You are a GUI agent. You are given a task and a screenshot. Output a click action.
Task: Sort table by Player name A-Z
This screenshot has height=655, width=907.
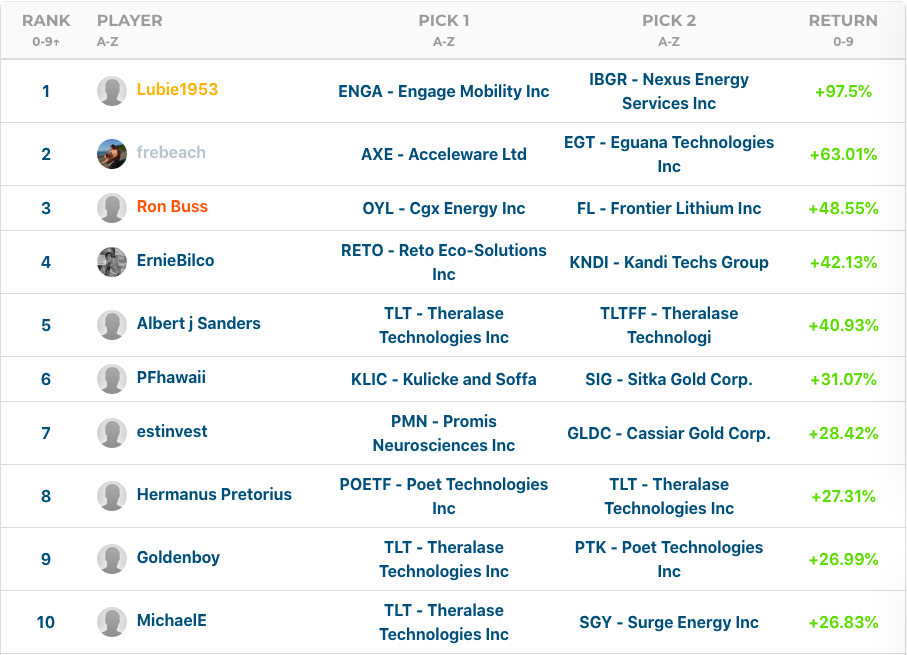click(x=129, y=21)
